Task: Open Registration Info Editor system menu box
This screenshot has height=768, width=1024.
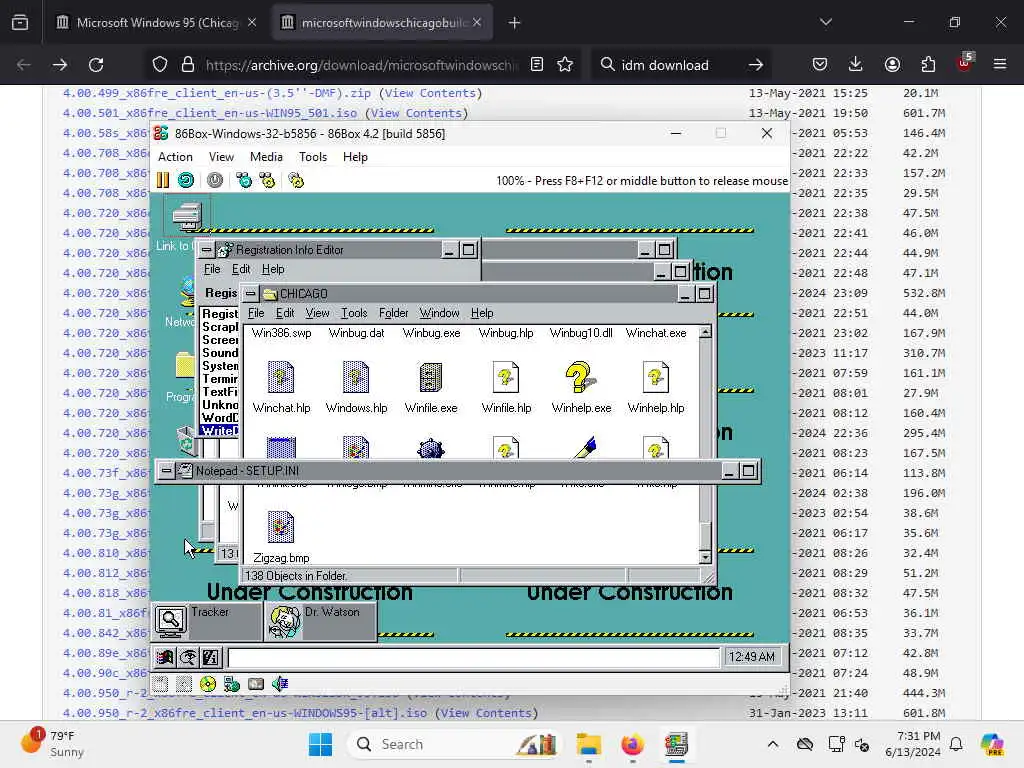Action: click(x=206, y=249)
